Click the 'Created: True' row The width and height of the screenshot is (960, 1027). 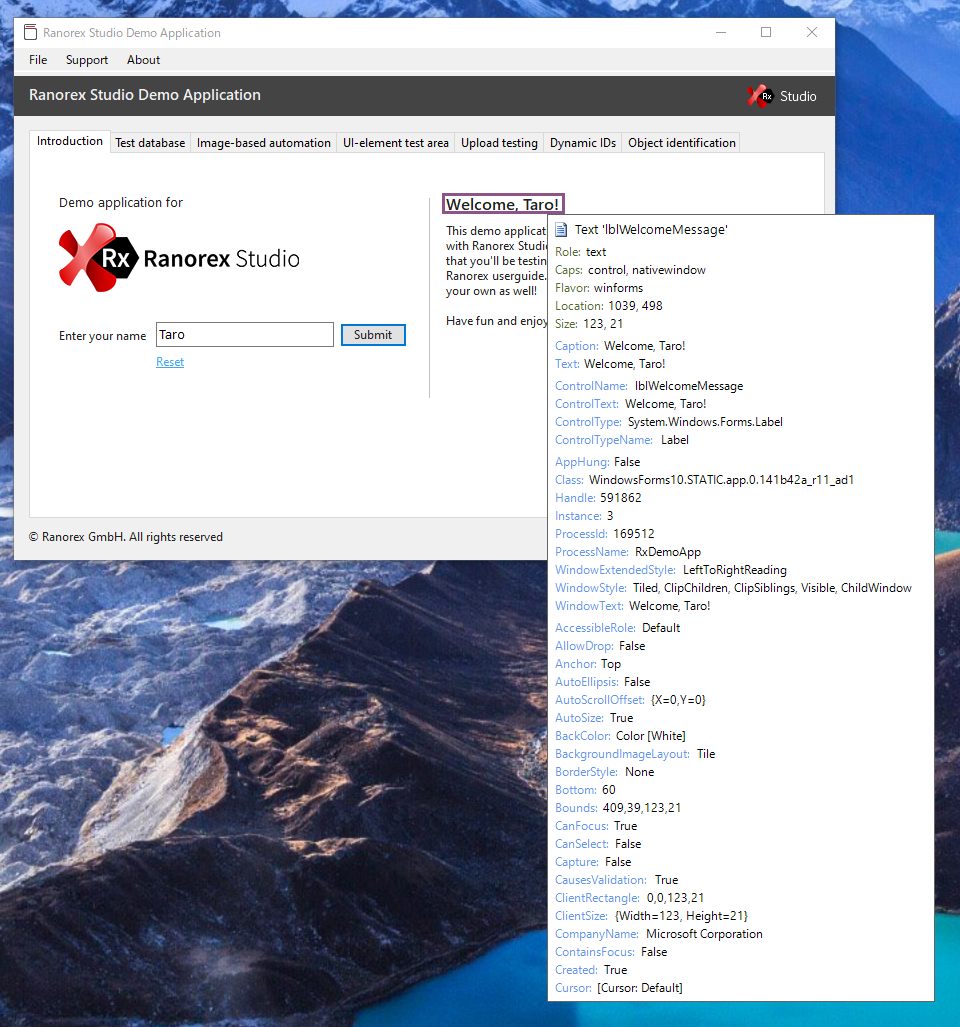pos(591,970)
